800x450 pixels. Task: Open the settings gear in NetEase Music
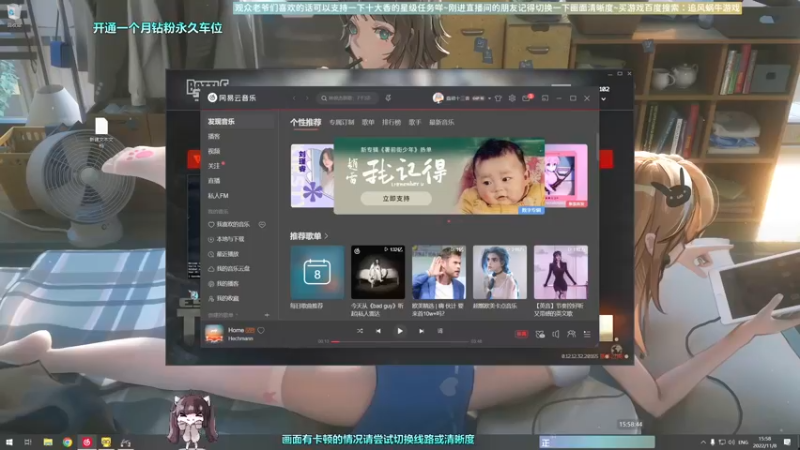[512, 98]
